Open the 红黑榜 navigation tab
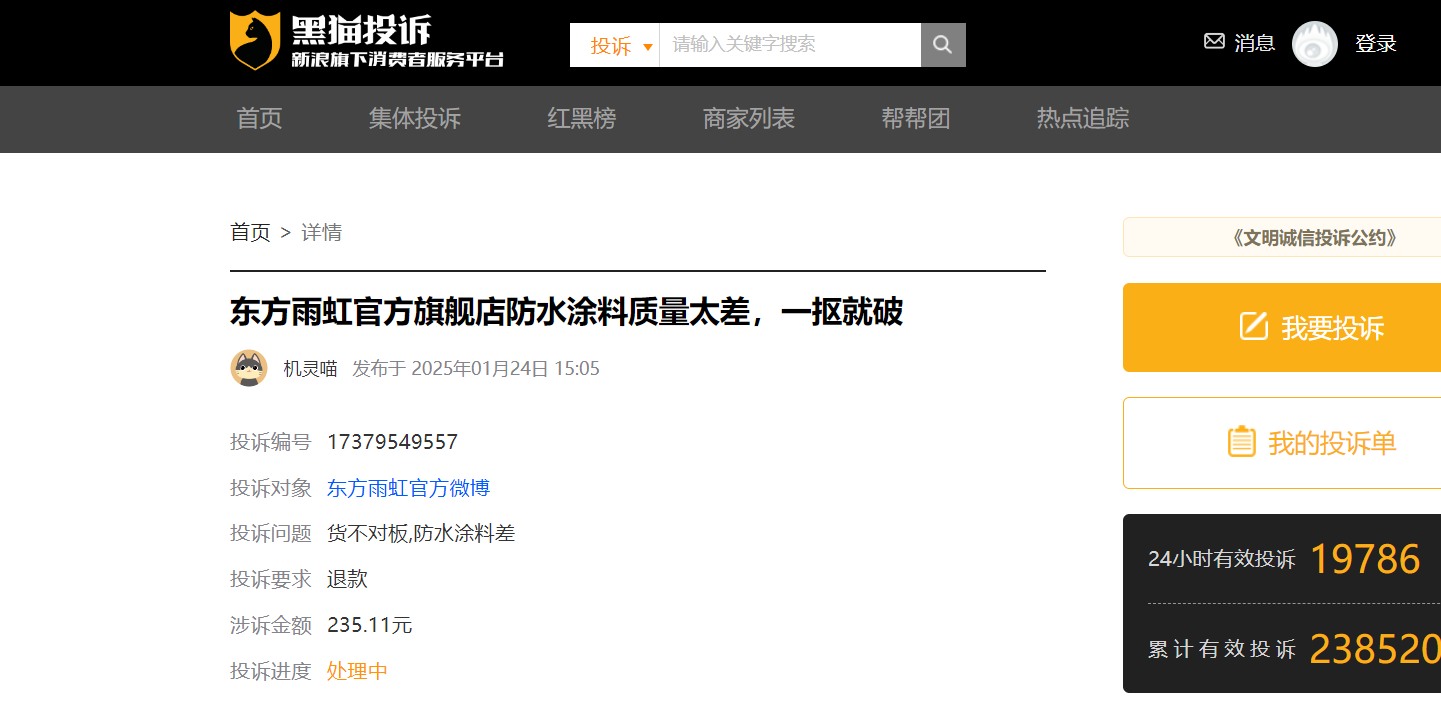The image size is (1441, 714). click(x=581, y=119)
